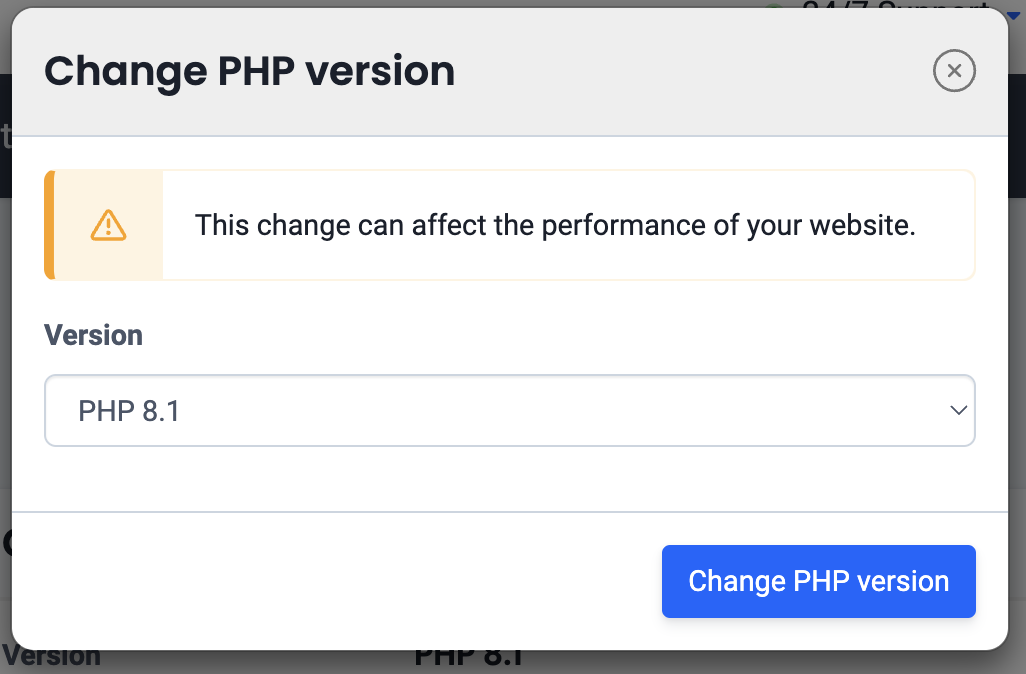Click the chevron arrow in the Version select
The image size is (1026, 674).
coord(958,410)
